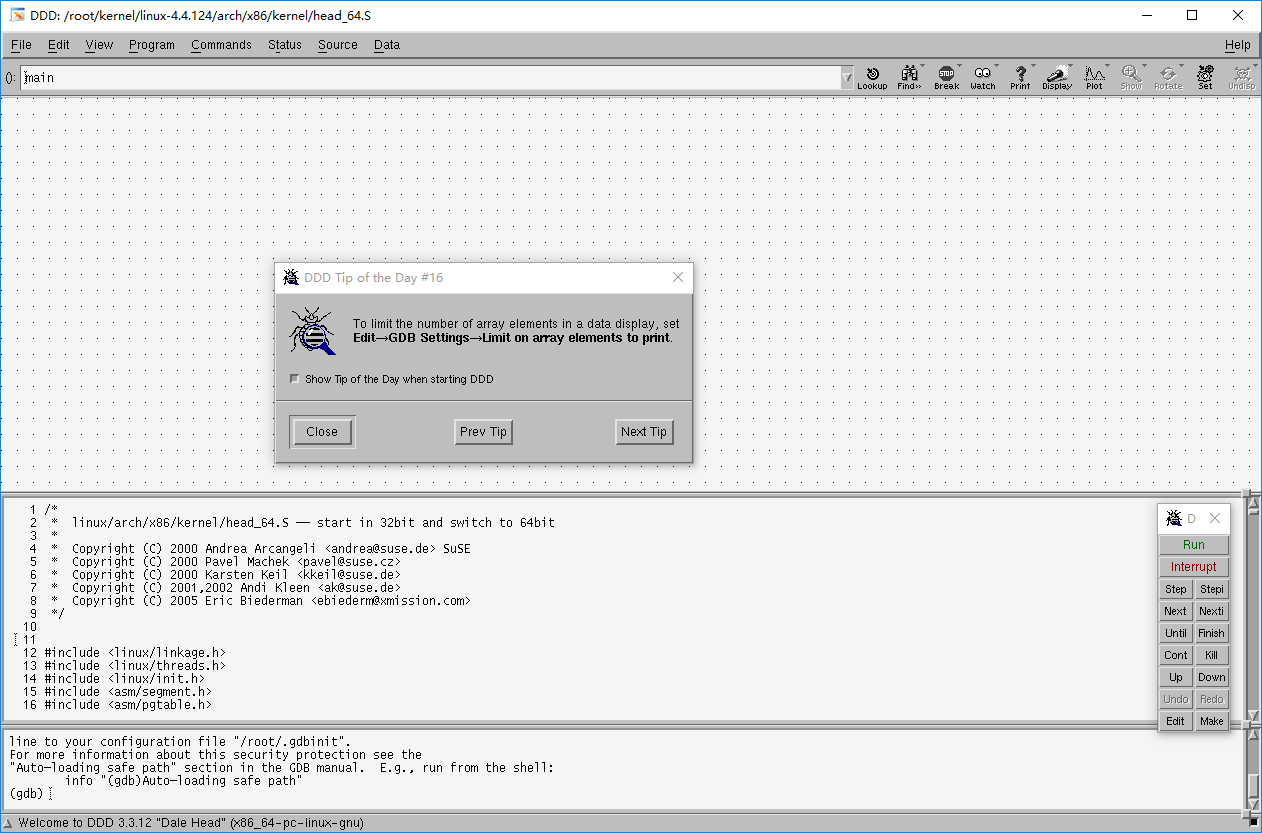
Task: Click the Next command button
Action: click(1176, 611)
